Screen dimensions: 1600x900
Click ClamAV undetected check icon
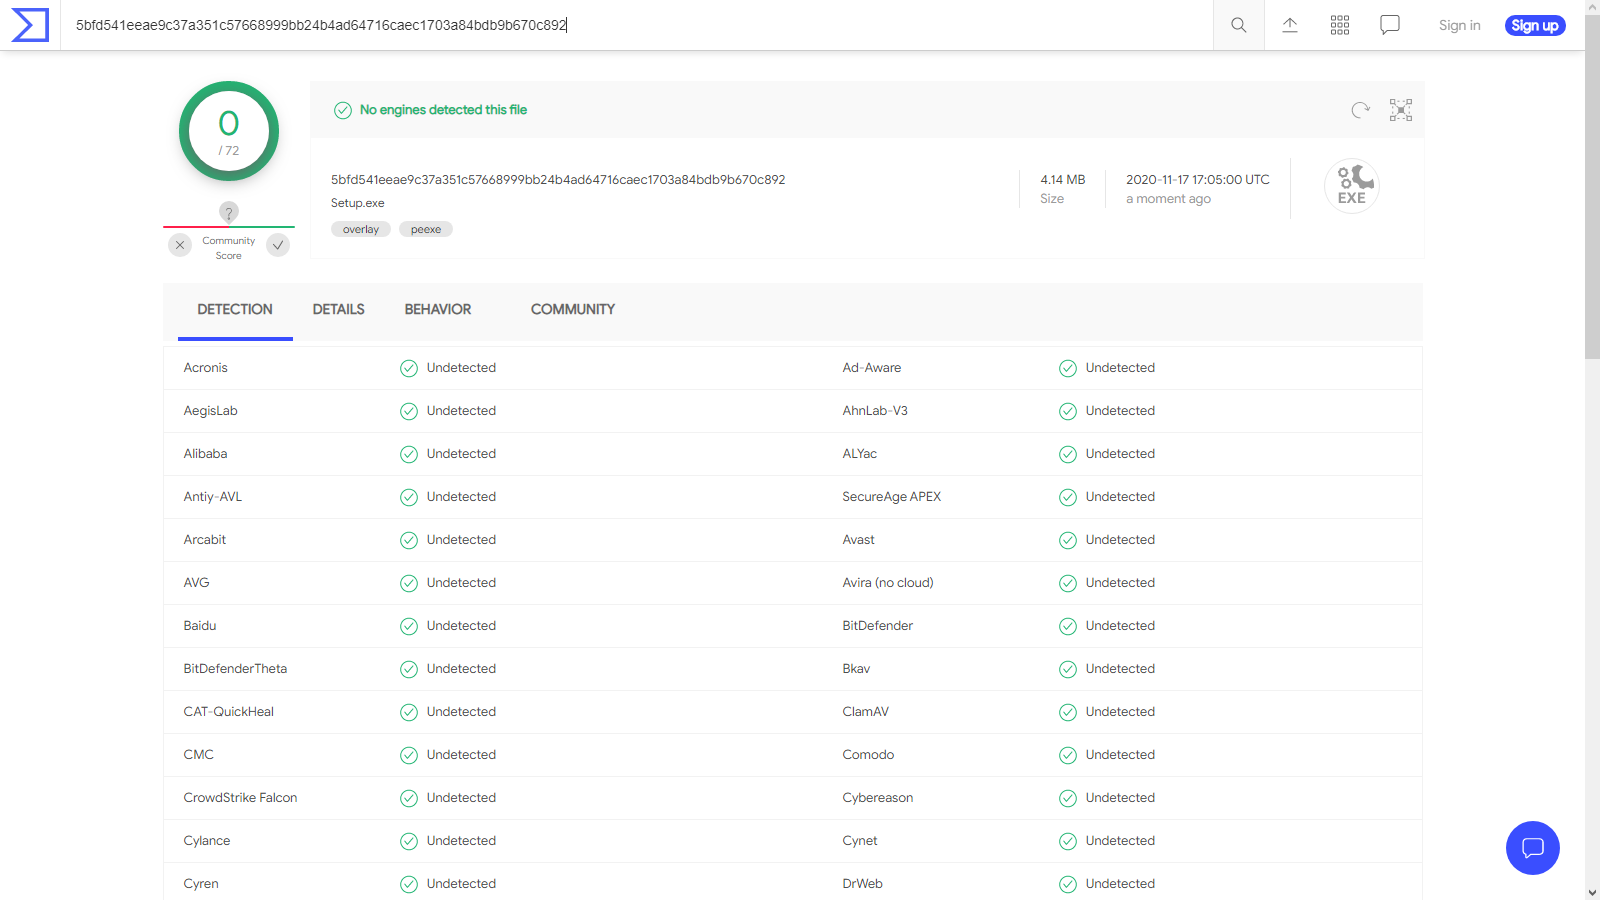pos(1068,712)
